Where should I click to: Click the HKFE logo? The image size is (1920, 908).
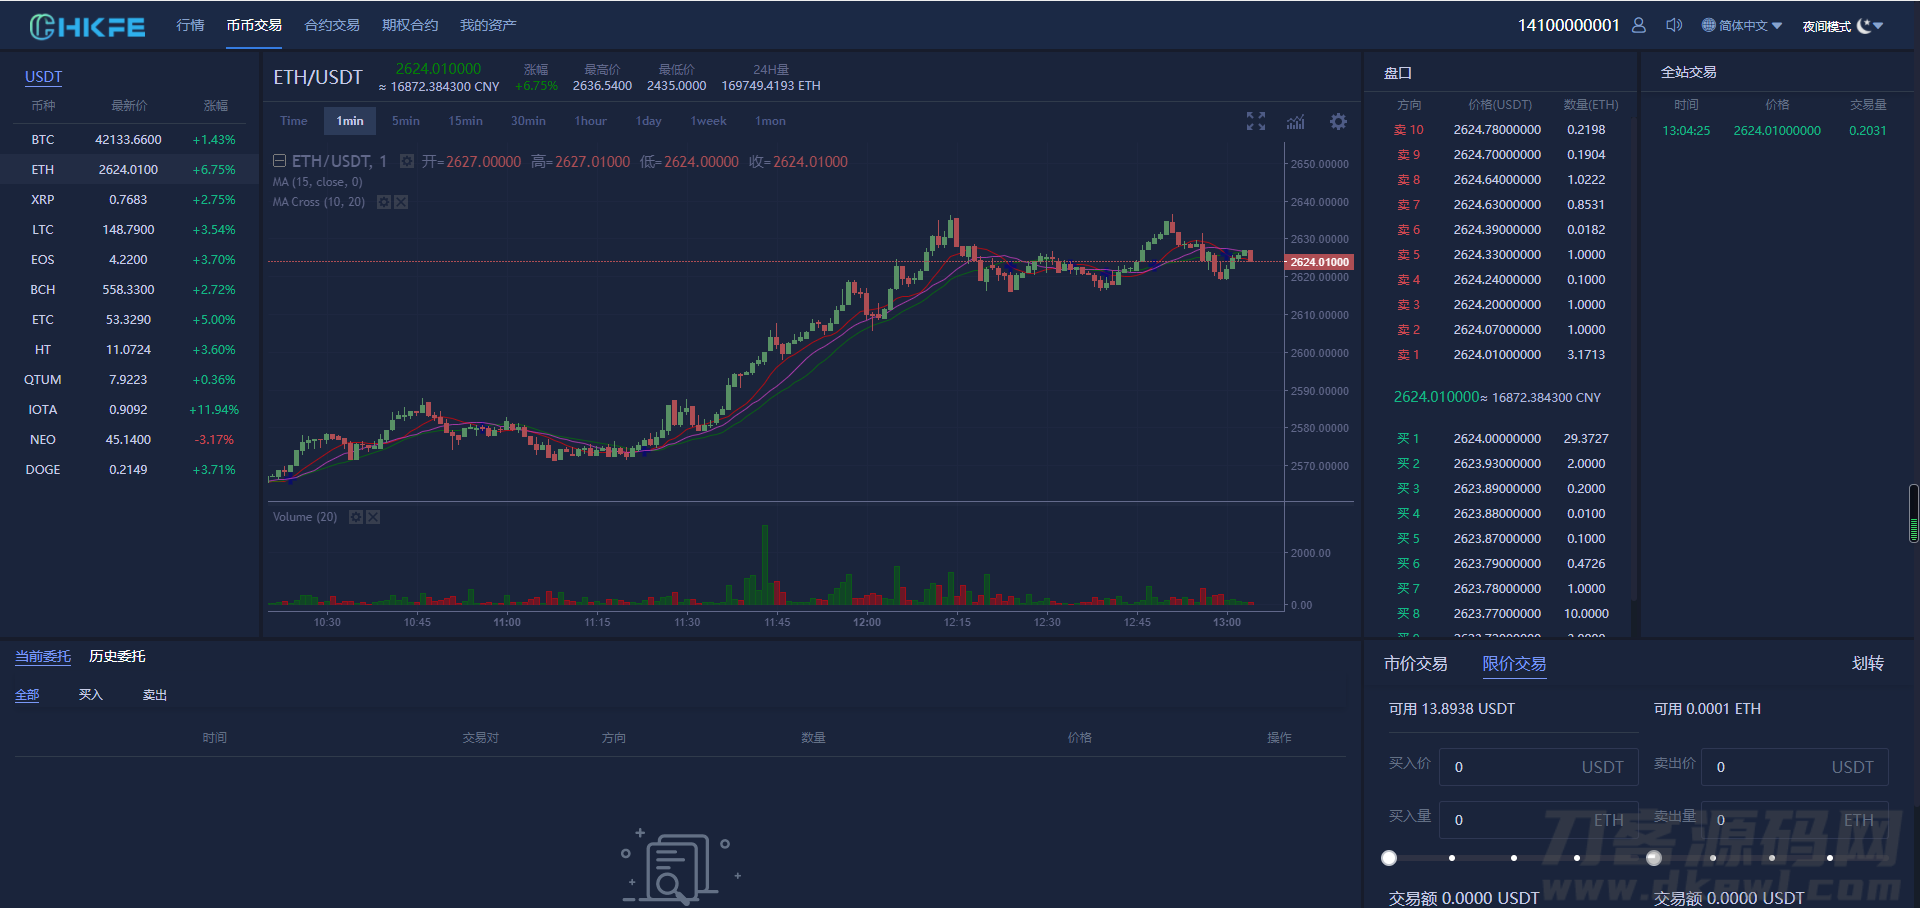tap(87, 26)
